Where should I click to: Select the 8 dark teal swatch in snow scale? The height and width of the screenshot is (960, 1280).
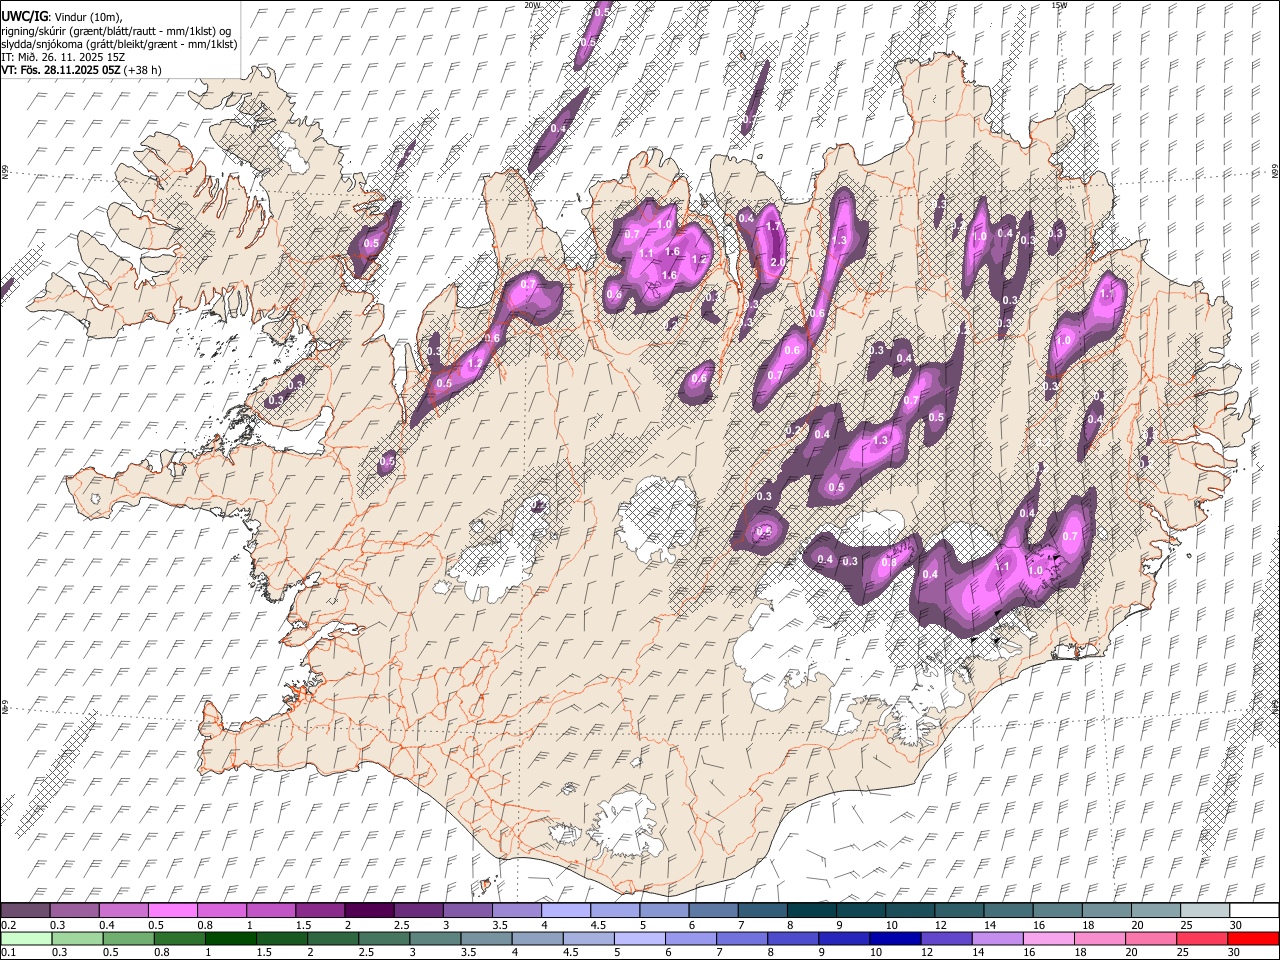click(812, 911)
